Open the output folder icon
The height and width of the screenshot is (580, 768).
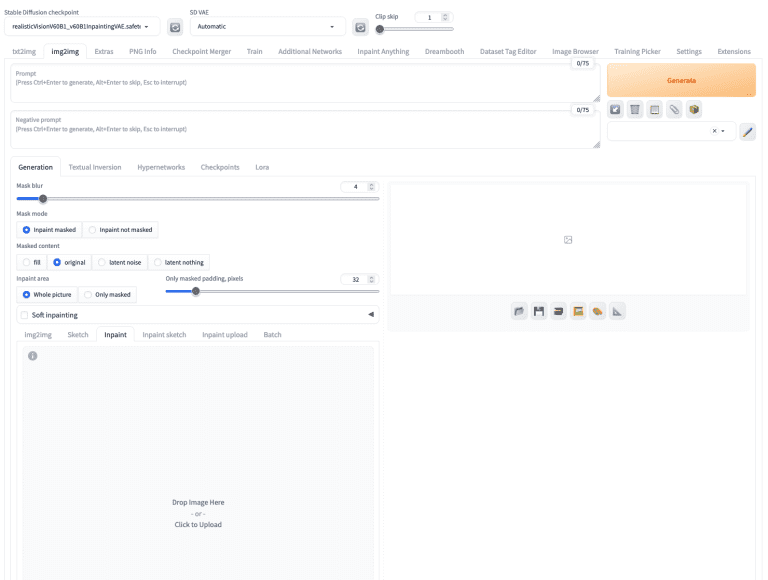[520, 311]
